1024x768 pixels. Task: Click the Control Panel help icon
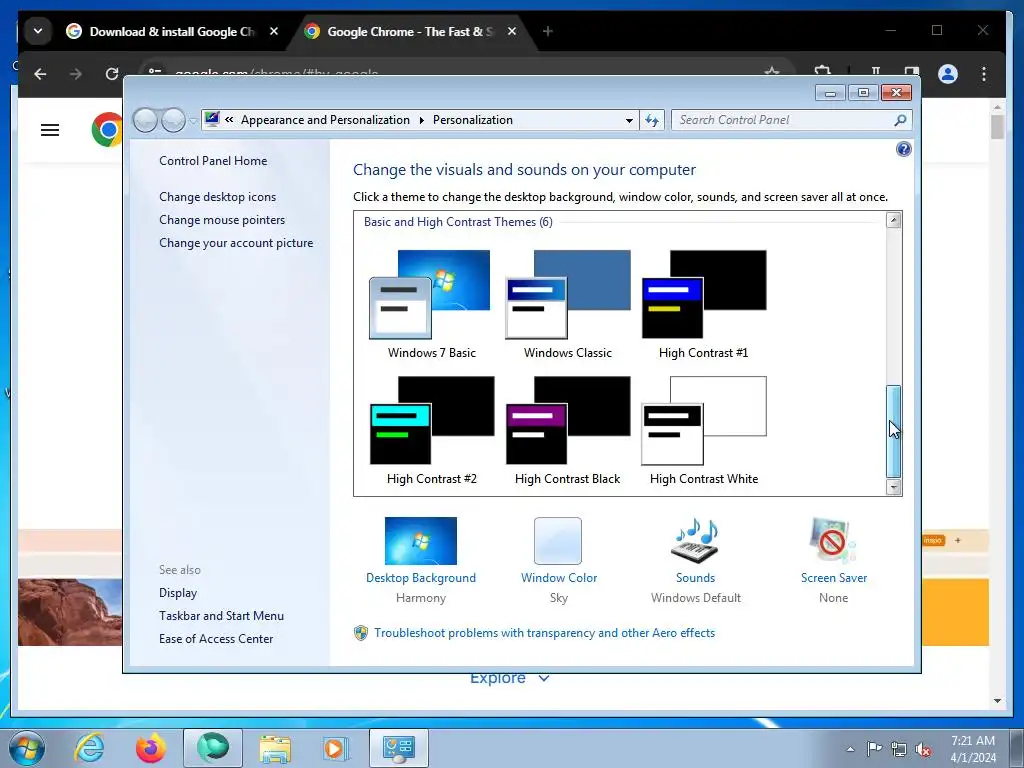tap(903, 150)
